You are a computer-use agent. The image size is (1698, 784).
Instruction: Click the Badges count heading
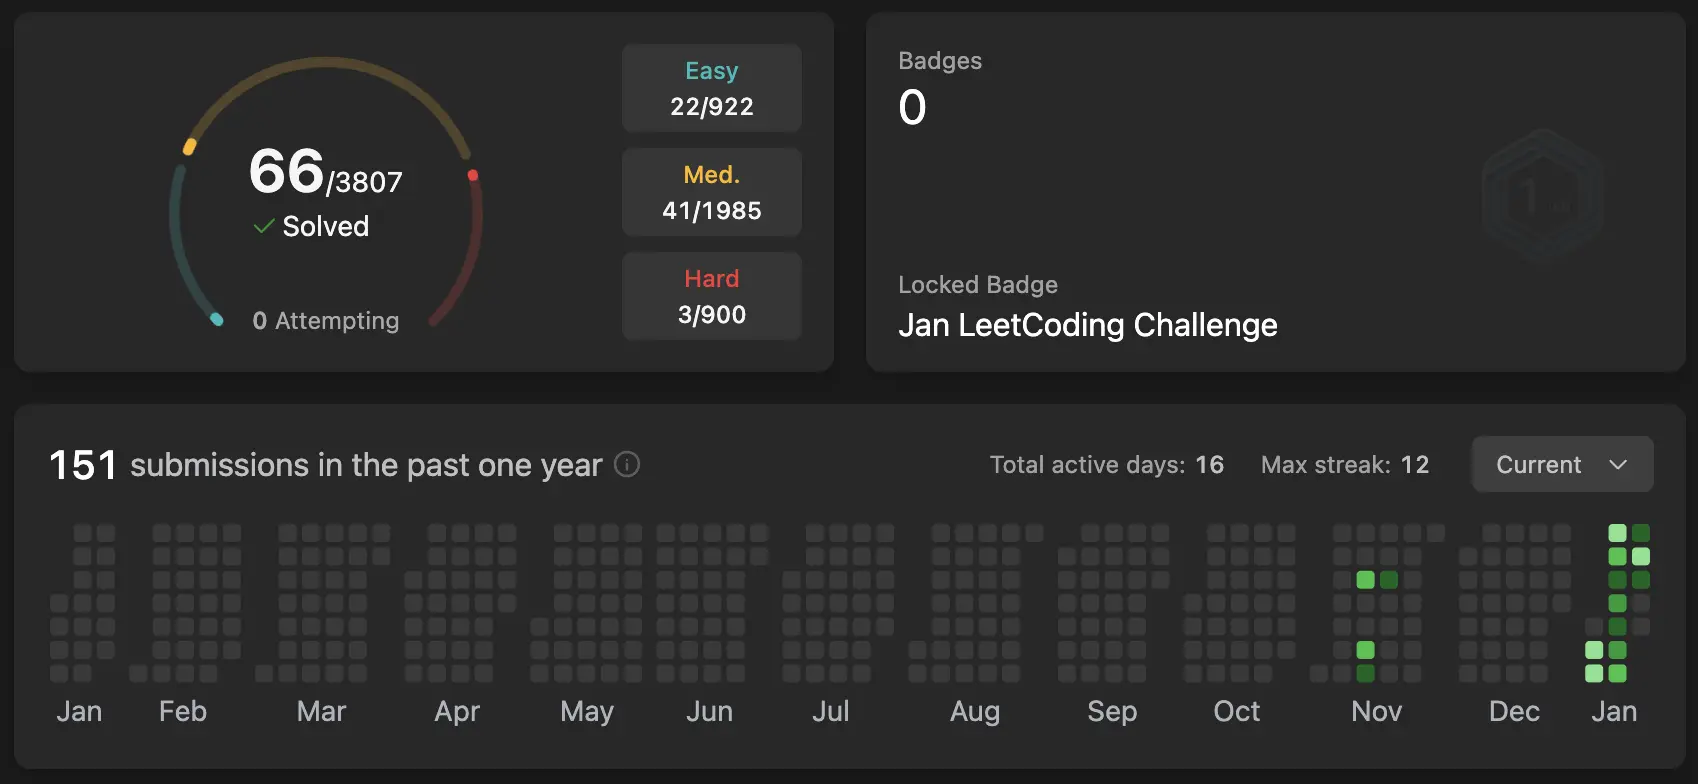940,61
